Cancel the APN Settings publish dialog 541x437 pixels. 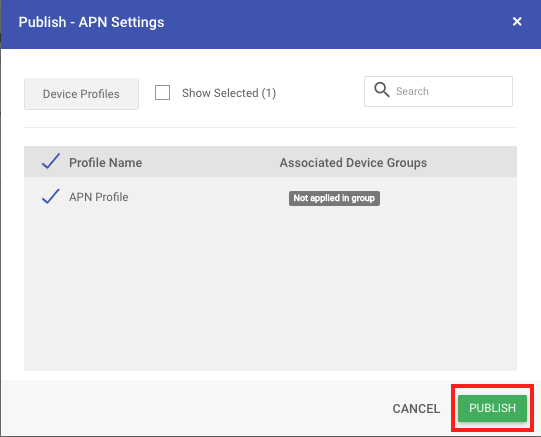point(416,409)
